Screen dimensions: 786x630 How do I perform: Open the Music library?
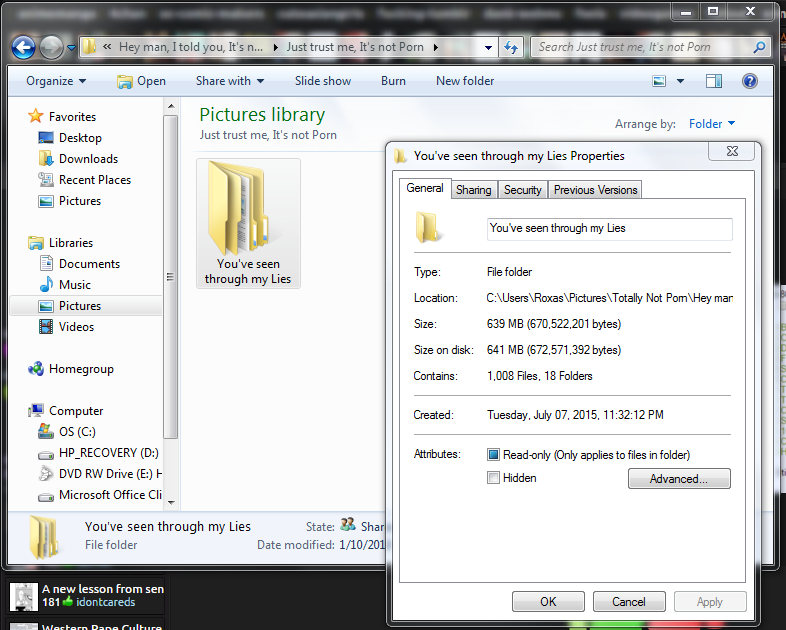tap(74, 285)
